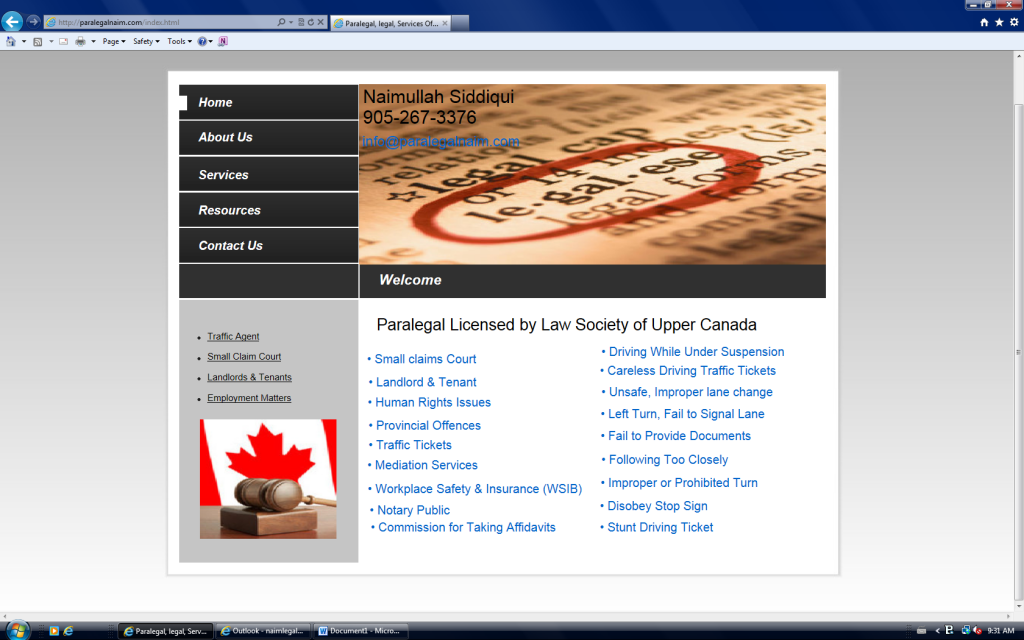Open the gear Tools icon at top right

[1014, 22]
